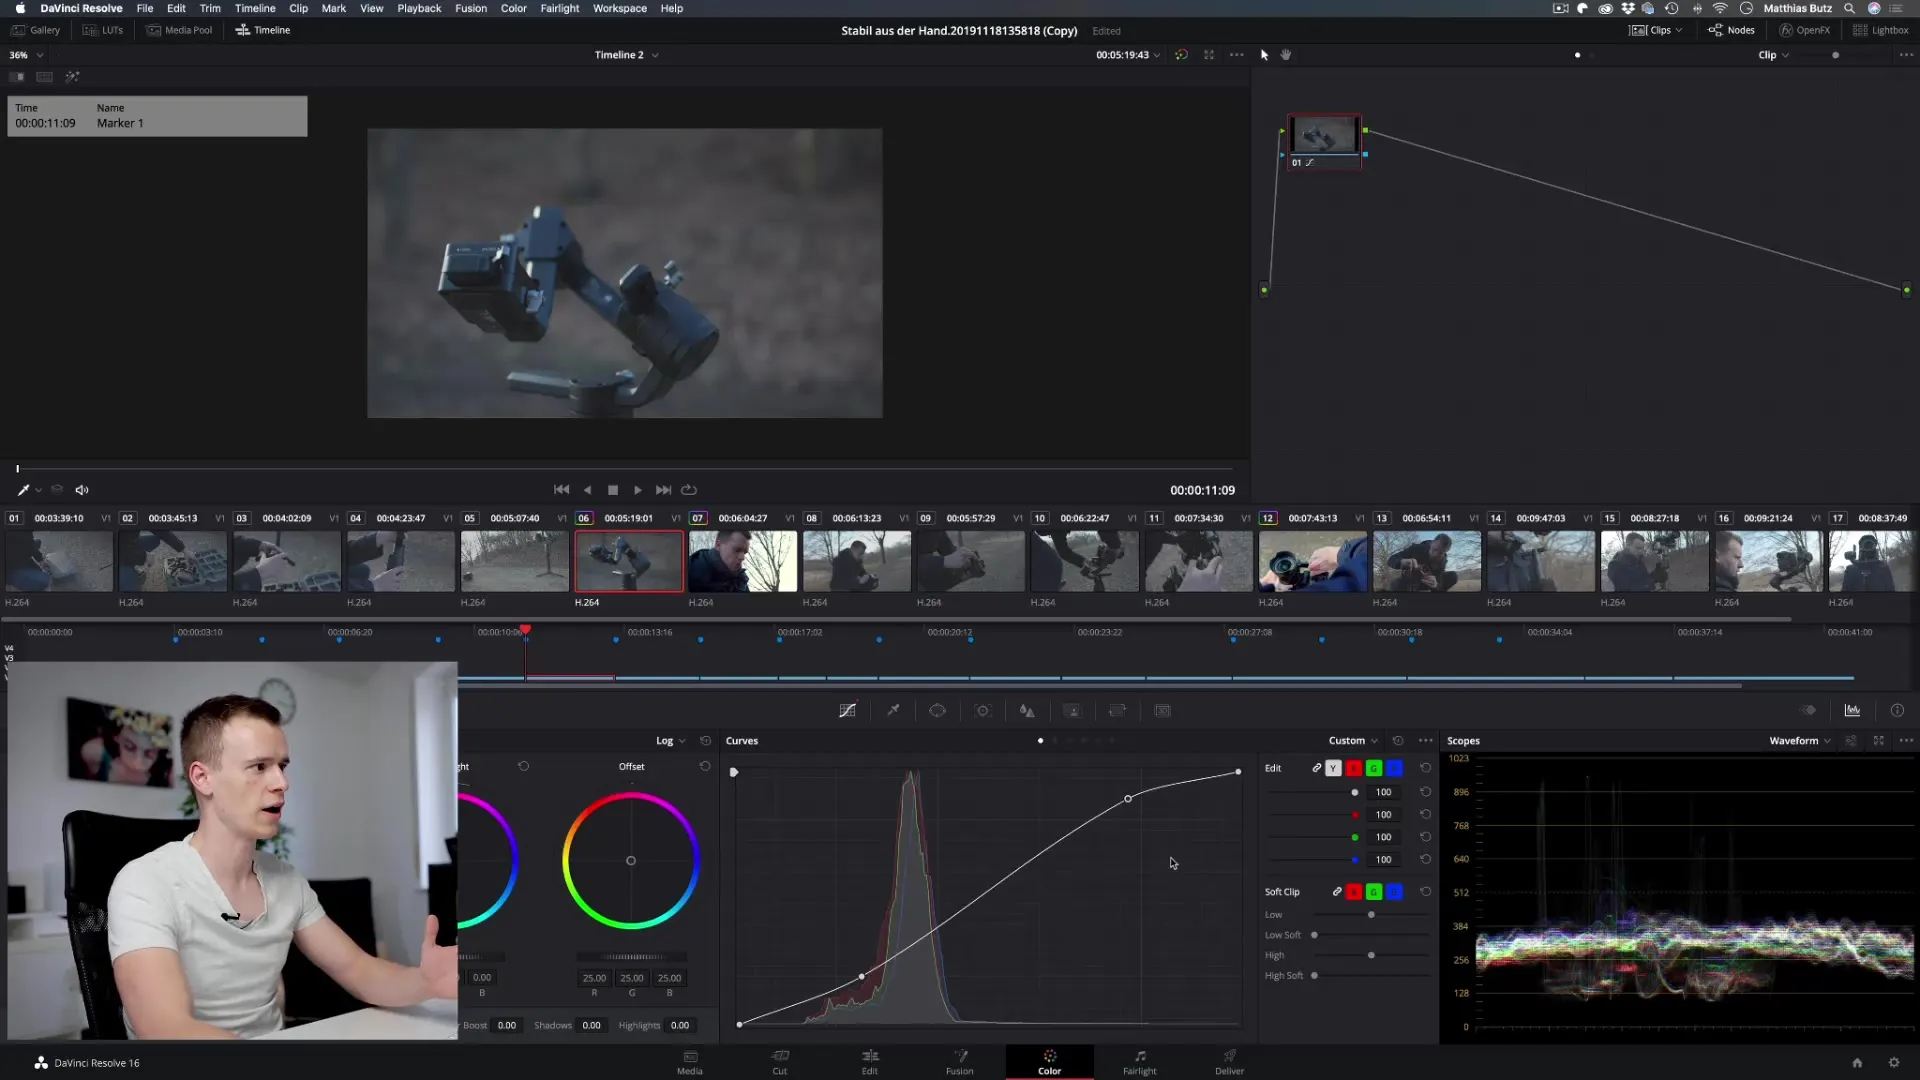Open the Power Window palette
Screen dimensions: 1920x1080
click(x=937, y=711)
